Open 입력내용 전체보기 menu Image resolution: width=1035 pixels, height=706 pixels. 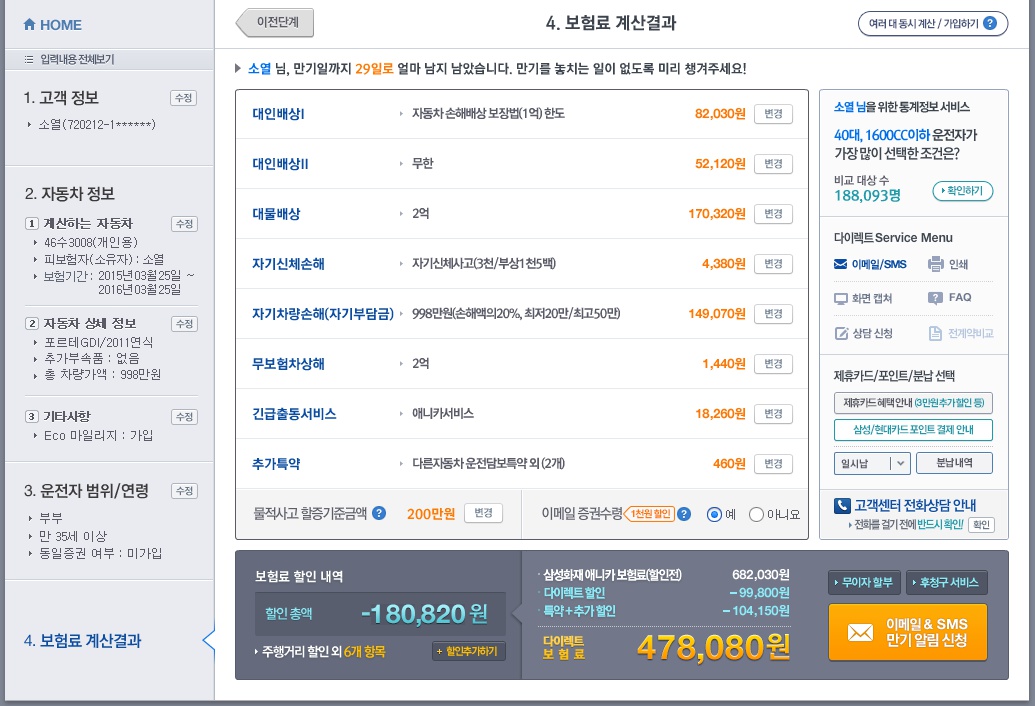pos(69,60)
